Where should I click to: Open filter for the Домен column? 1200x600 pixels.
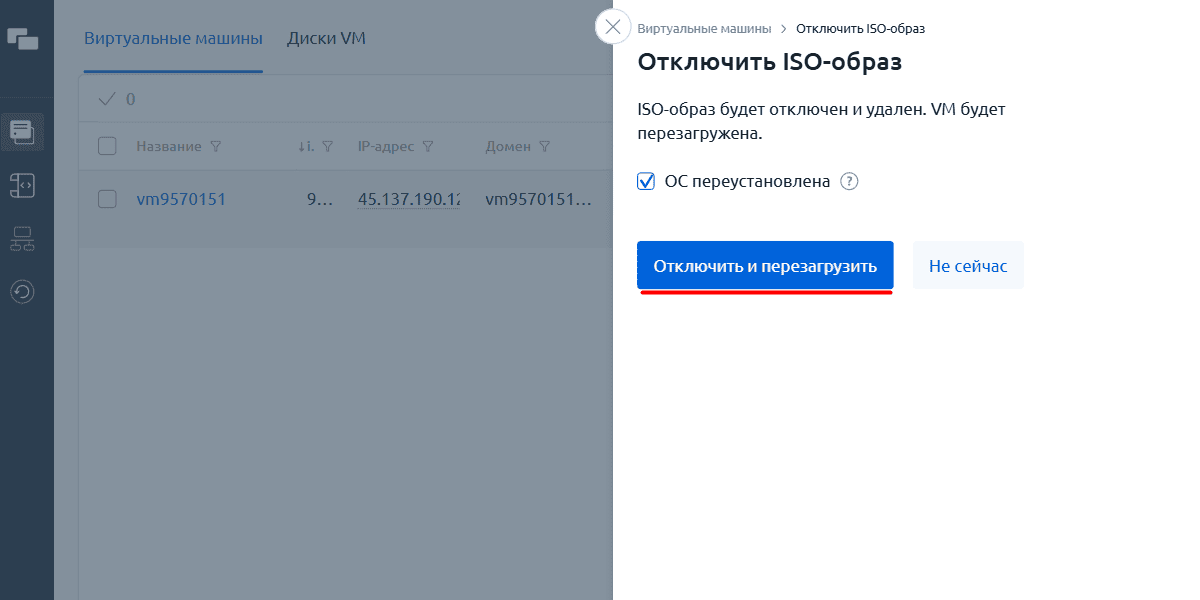pyautogui.click(x=545, y=147)
